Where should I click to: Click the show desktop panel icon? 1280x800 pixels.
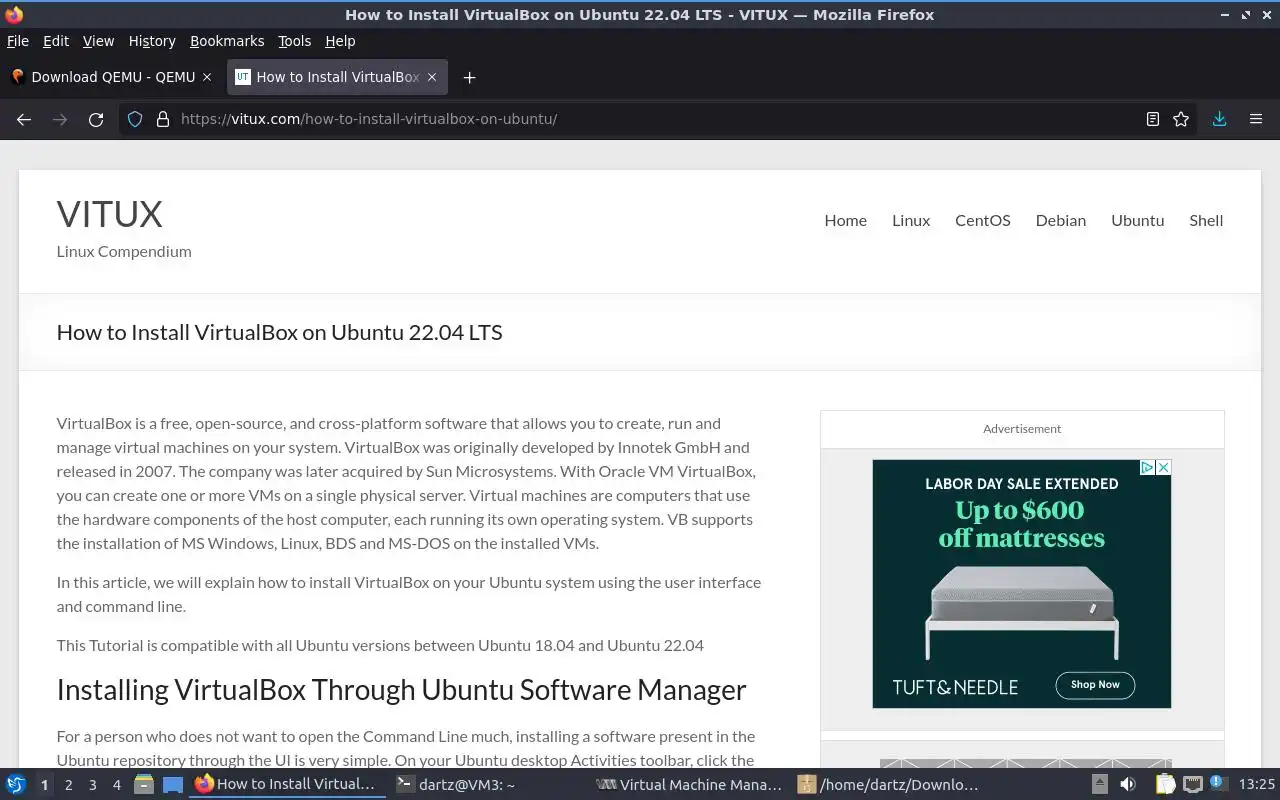[173, 785]
